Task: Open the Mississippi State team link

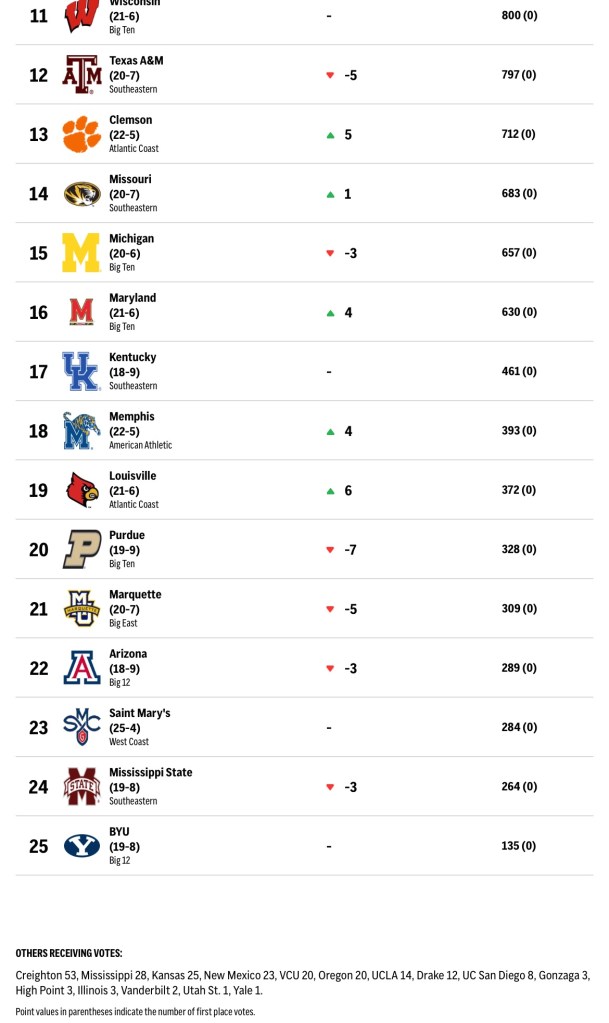Action: (x=150, y=773)
